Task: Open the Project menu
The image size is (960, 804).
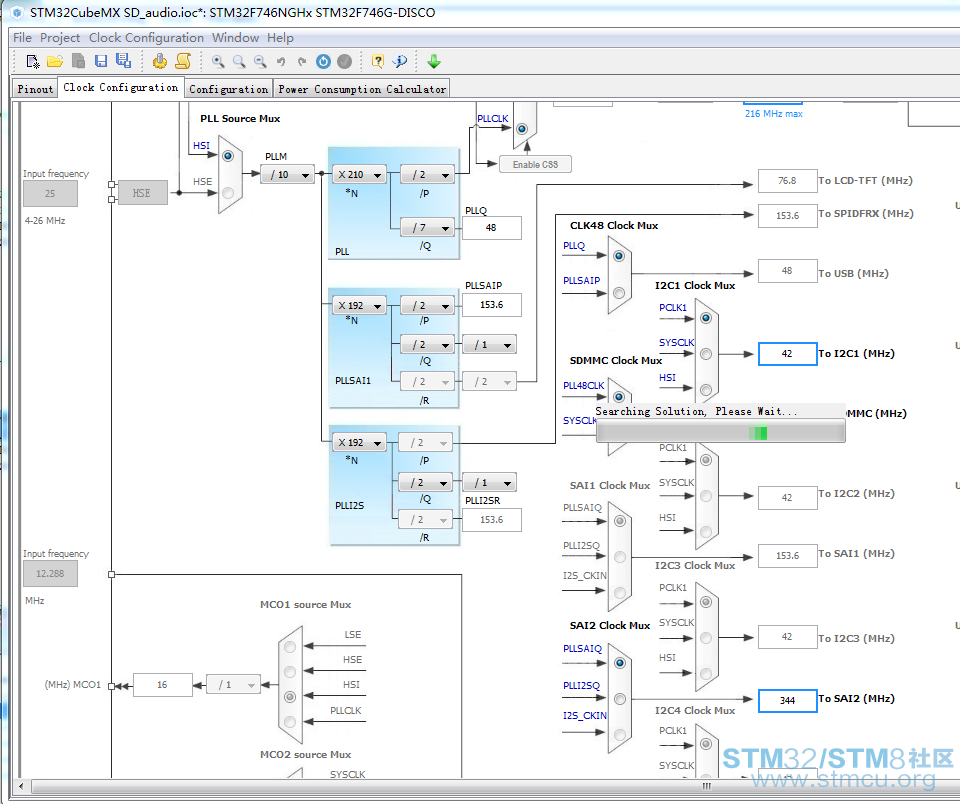Action: (60, 37)
